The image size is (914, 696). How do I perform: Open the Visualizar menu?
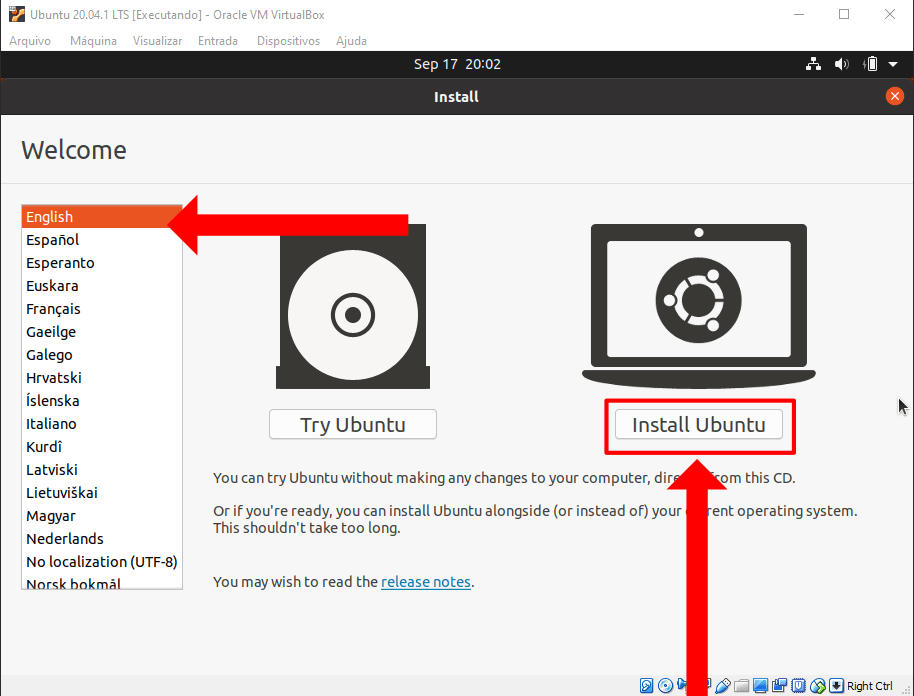(x=157, y=41)
